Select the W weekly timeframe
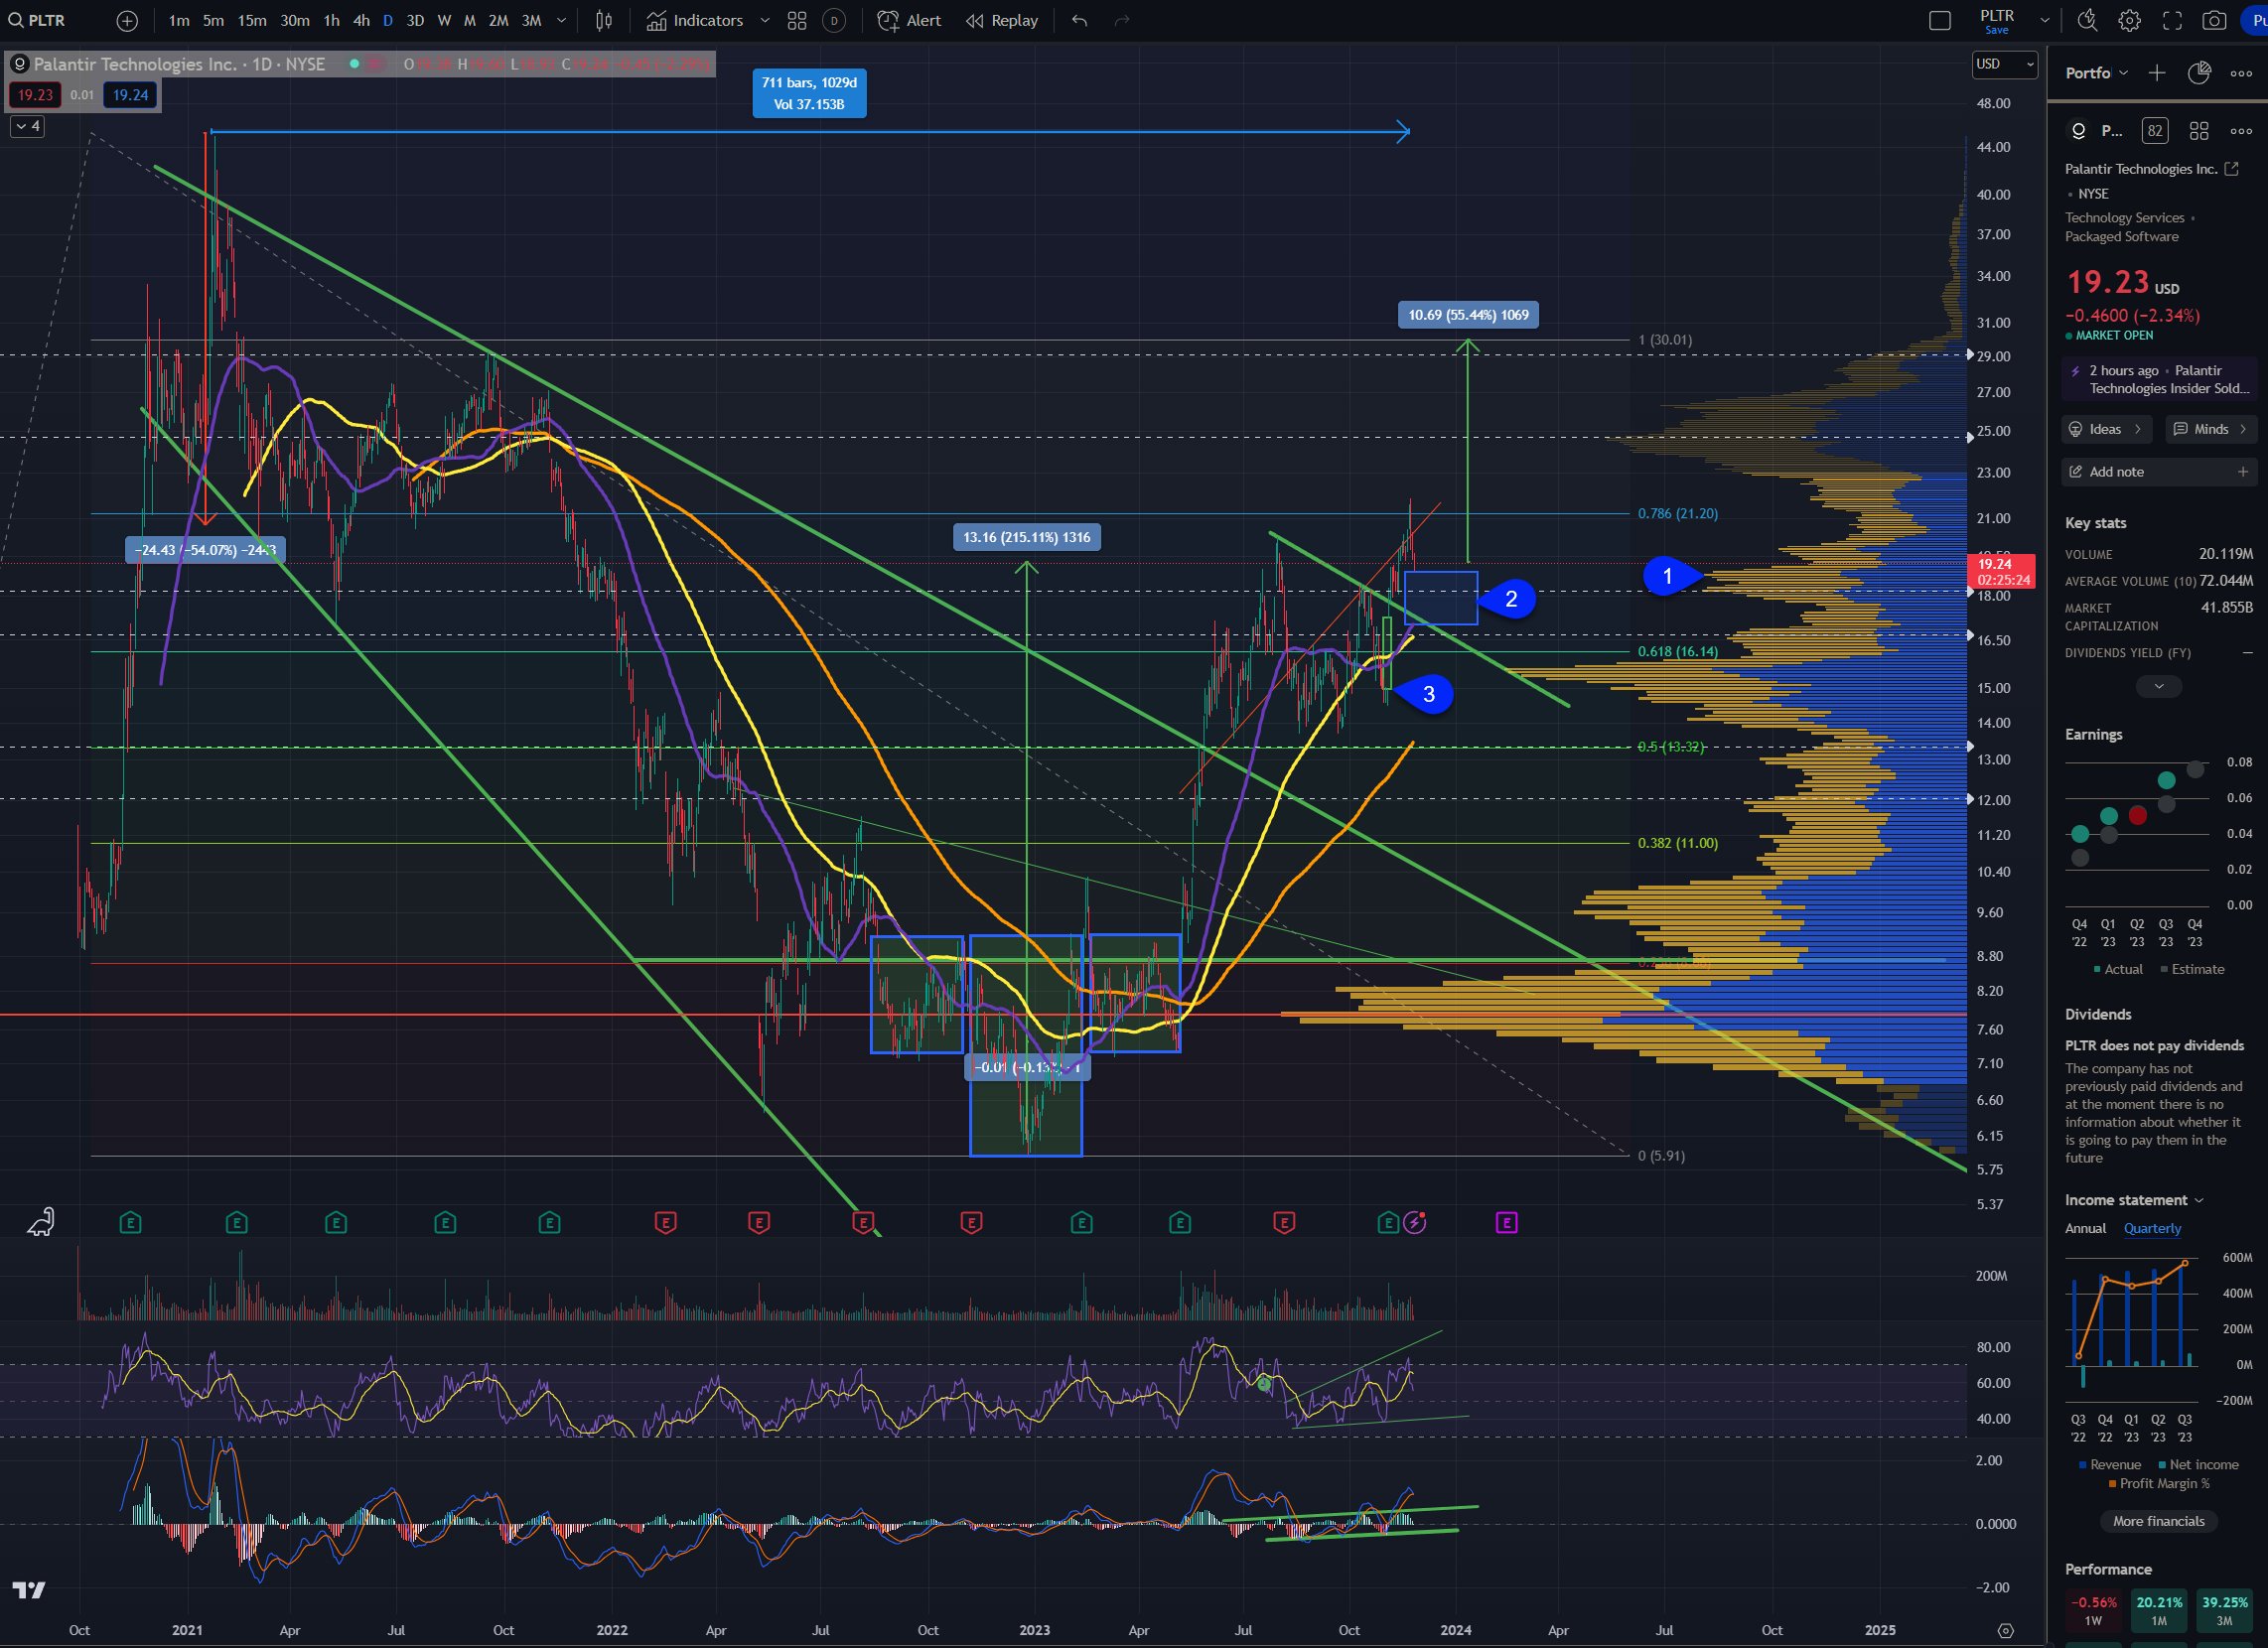 click(444, 20)
